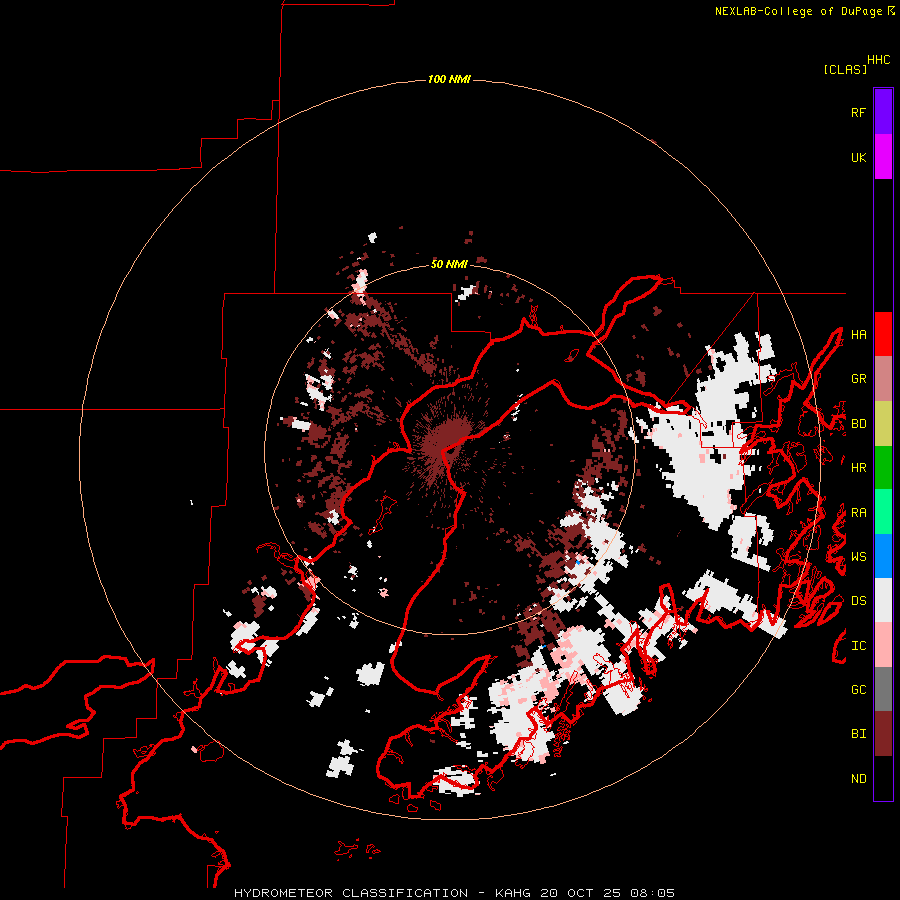Select the GC gray legend swatch
The height and width of the screenshot is (900, 900).
(x=883, y=689)
